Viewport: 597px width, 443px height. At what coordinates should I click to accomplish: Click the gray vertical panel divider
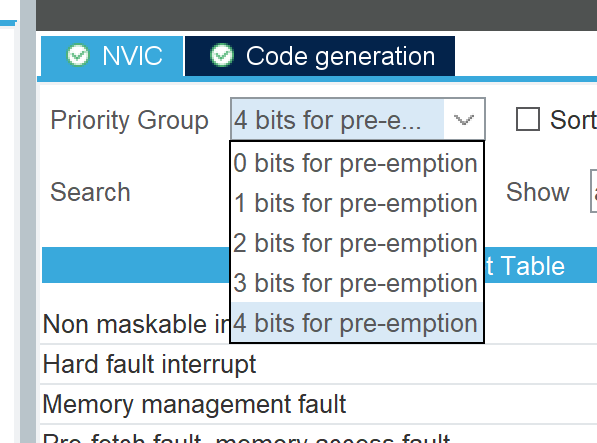[28, 222]
